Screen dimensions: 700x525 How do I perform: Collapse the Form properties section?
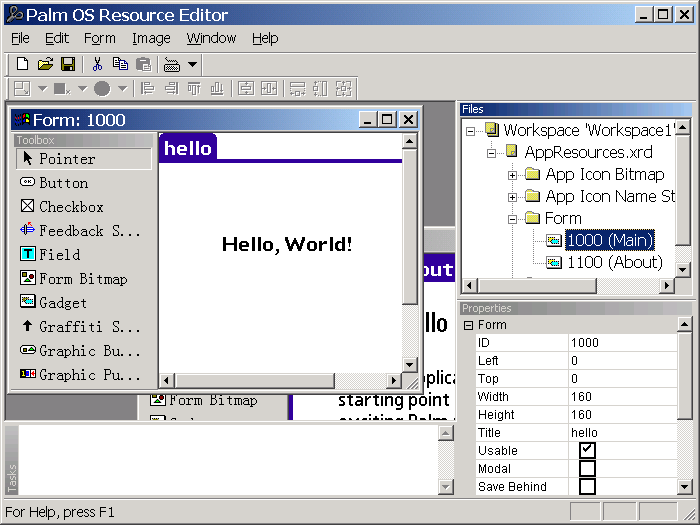pyautogui.click(x=468, y=325)
